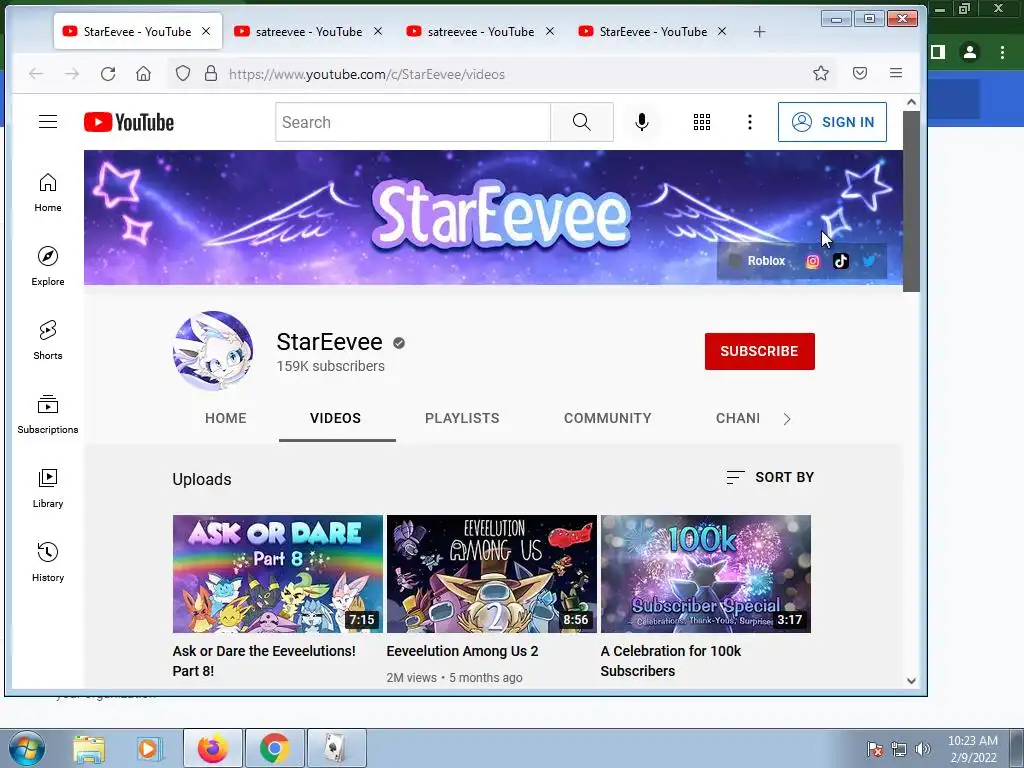Click the YouTube search input field
Screen dimensions: 1024x768
pyautogui.click(x=413, y=122)
